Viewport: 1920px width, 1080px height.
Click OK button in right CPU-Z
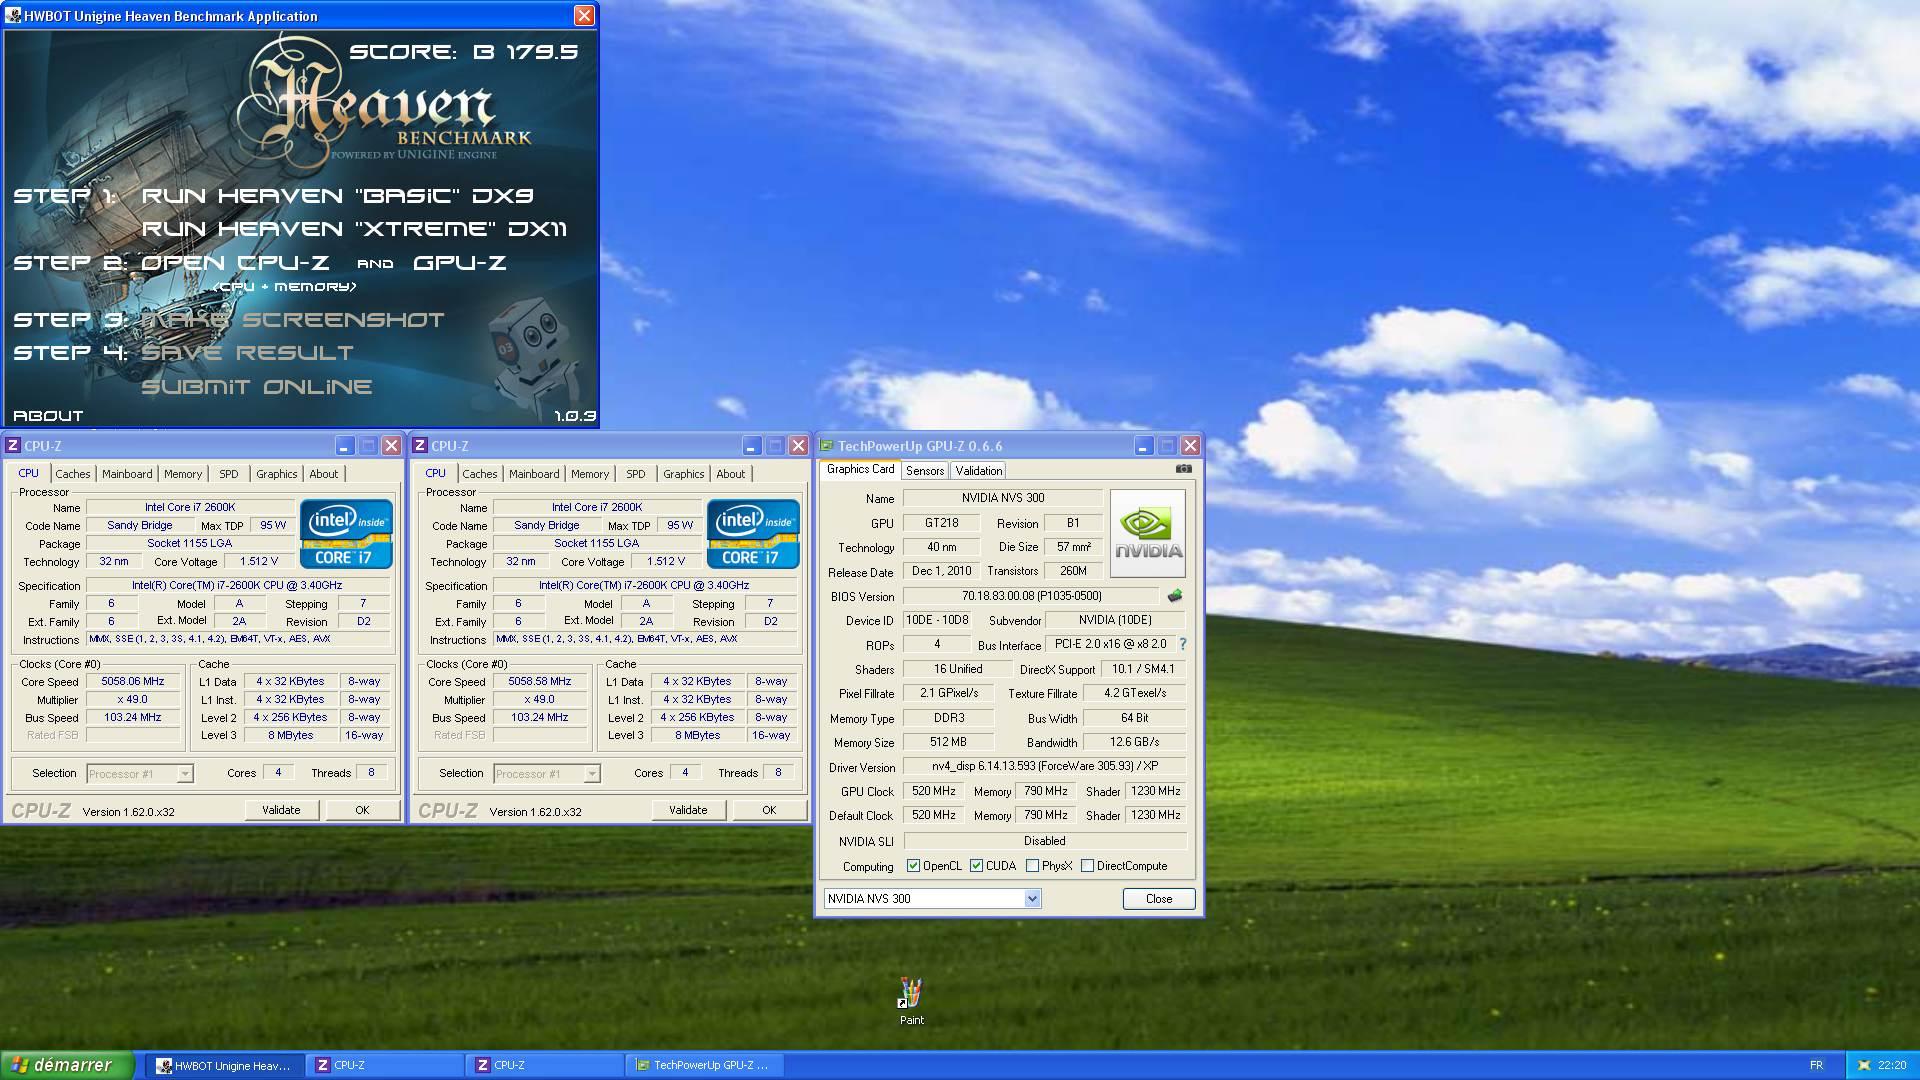tap(769, 810)
